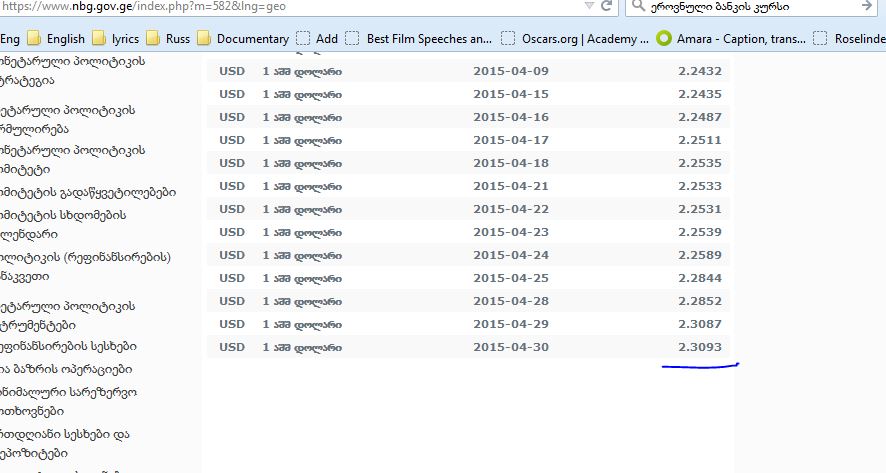Open the Eng bookmarks folder
Image resolution: width=886 pixels, height=473 pixels.
pyautogui.click(x=10, y=38)
